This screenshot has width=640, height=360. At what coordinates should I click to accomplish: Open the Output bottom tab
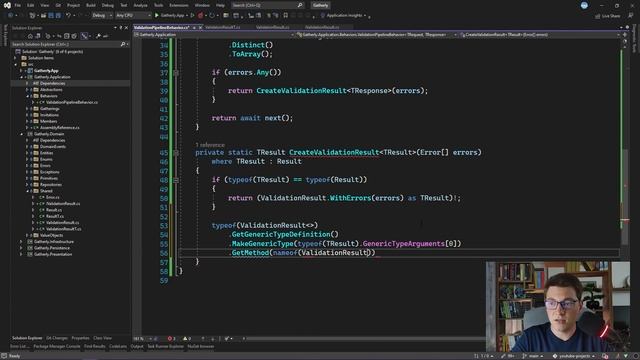tap(137, 347)
